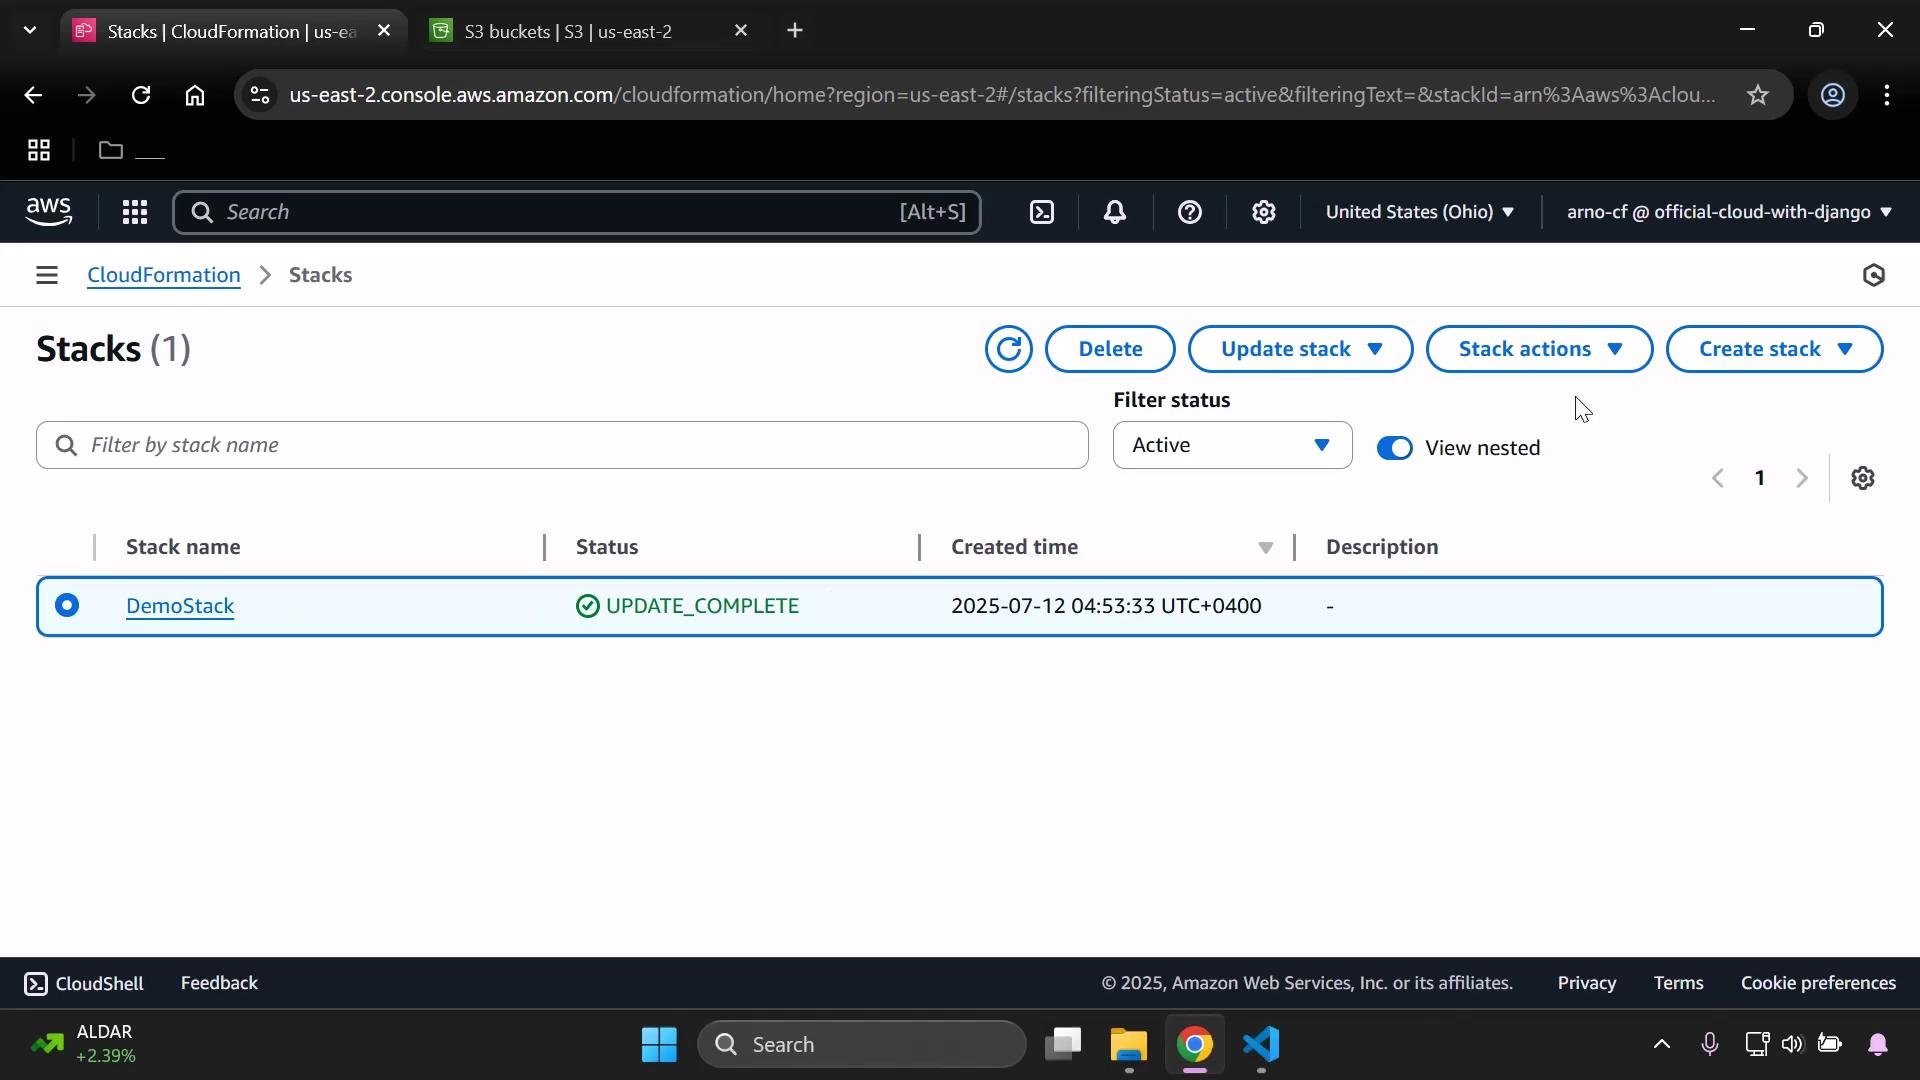Launch CloudShell from the top navigation icon
Image resolution: width=1920 pixels, height=1080 pixels.
coord(1042,212)
